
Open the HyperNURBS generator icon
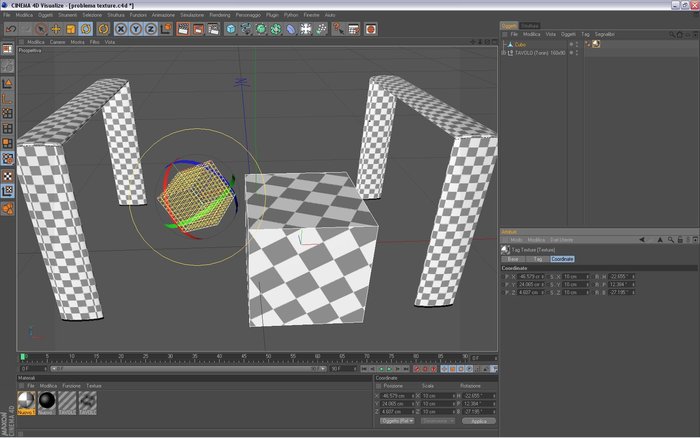click(x=261, y=29)
